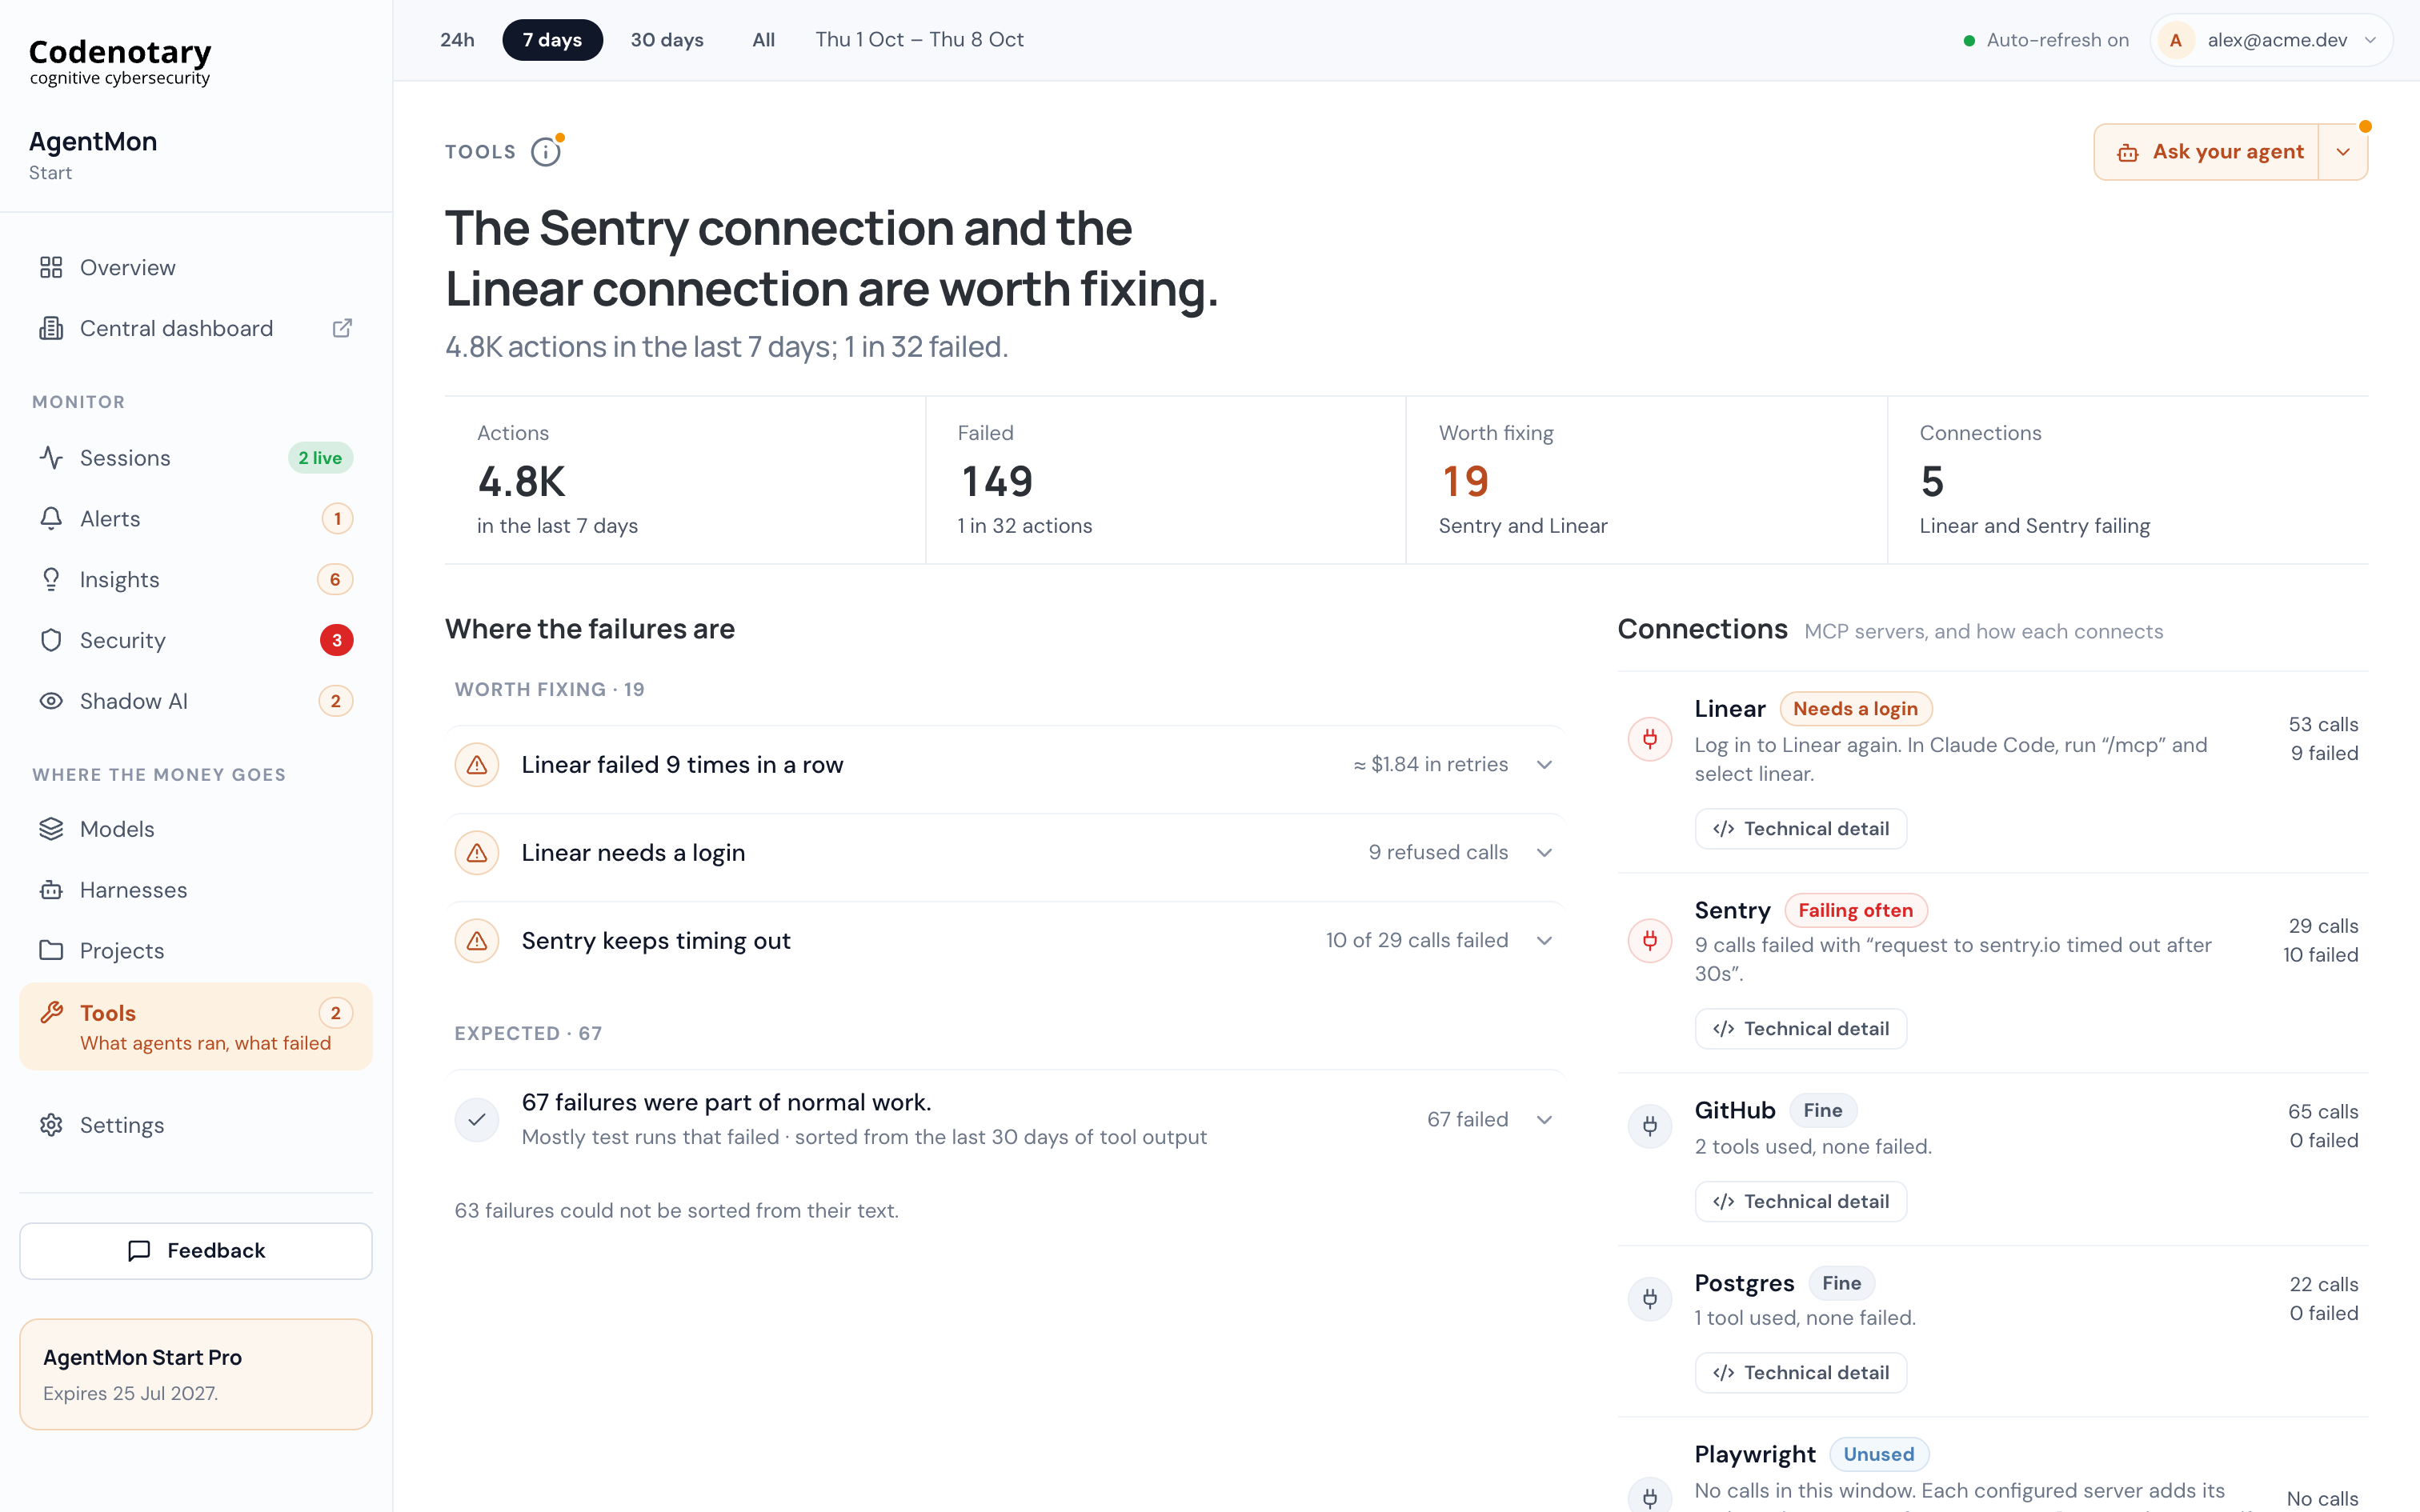Screen dimensions: 2420x1512
Task: Click the GitHub connection plug icon
Action: click(1650, 1126)
